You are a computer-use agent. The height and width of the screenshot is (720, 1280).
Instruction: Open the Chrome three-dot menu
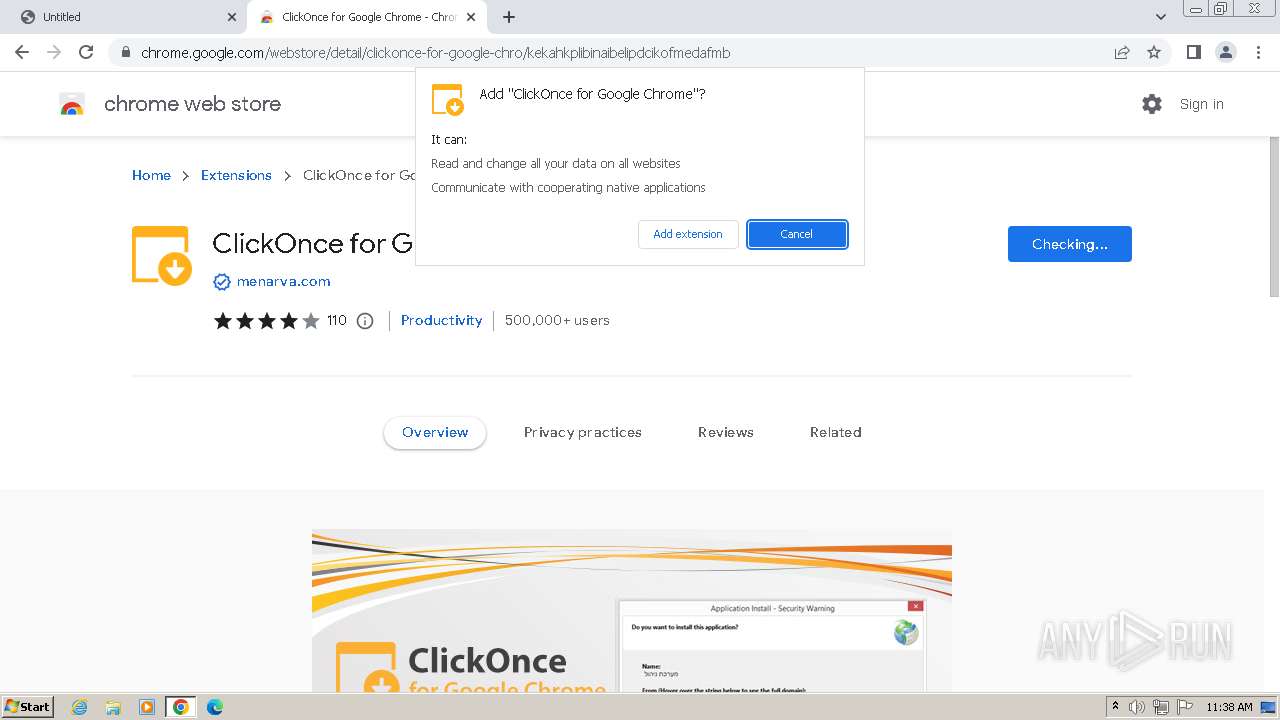[1258, 52]
